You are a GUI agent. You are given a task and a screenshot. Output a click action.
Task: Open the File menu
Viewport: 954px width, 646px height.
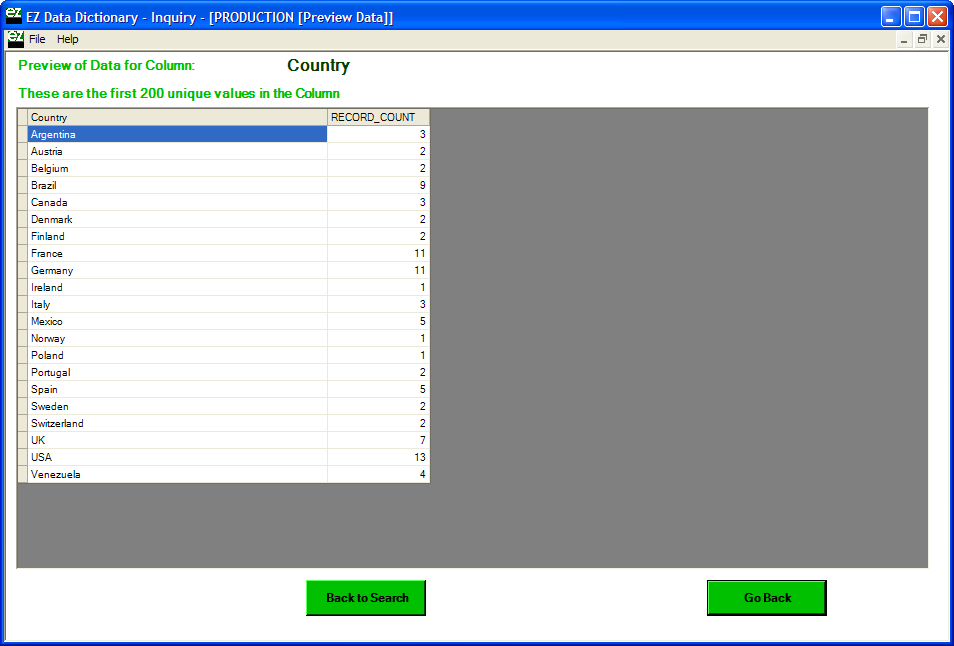37,40
